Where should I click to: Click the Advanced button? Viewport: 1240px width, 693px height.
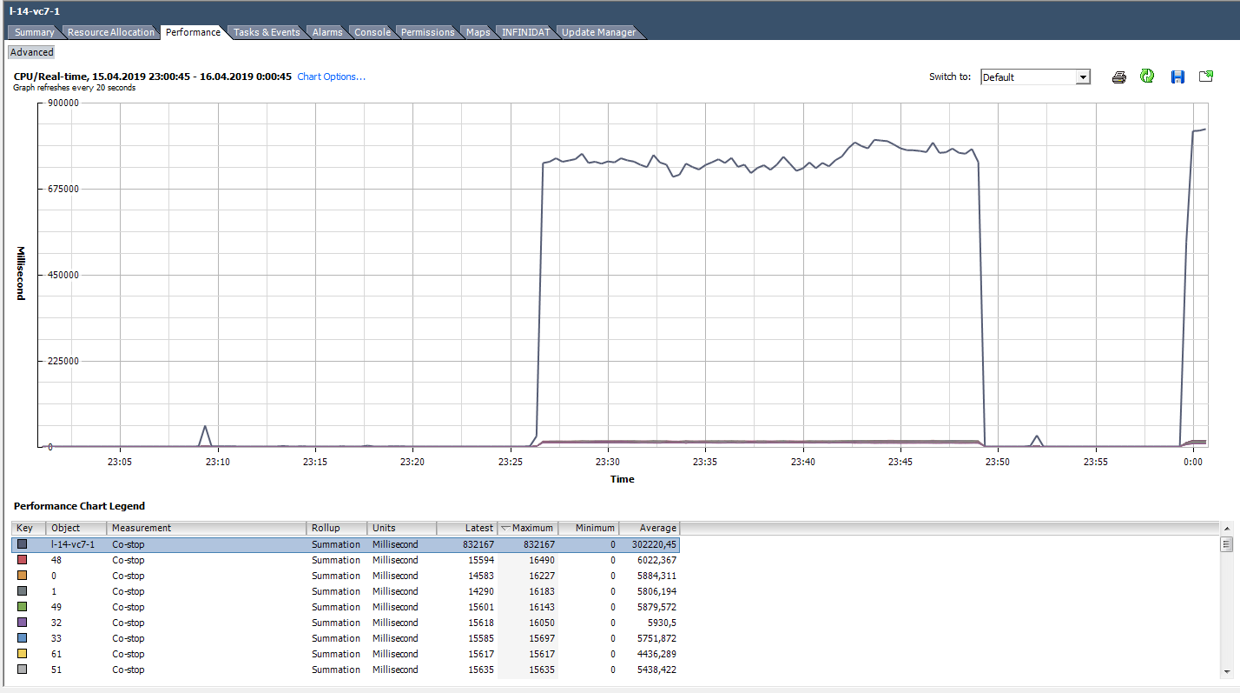pos(30,51)
